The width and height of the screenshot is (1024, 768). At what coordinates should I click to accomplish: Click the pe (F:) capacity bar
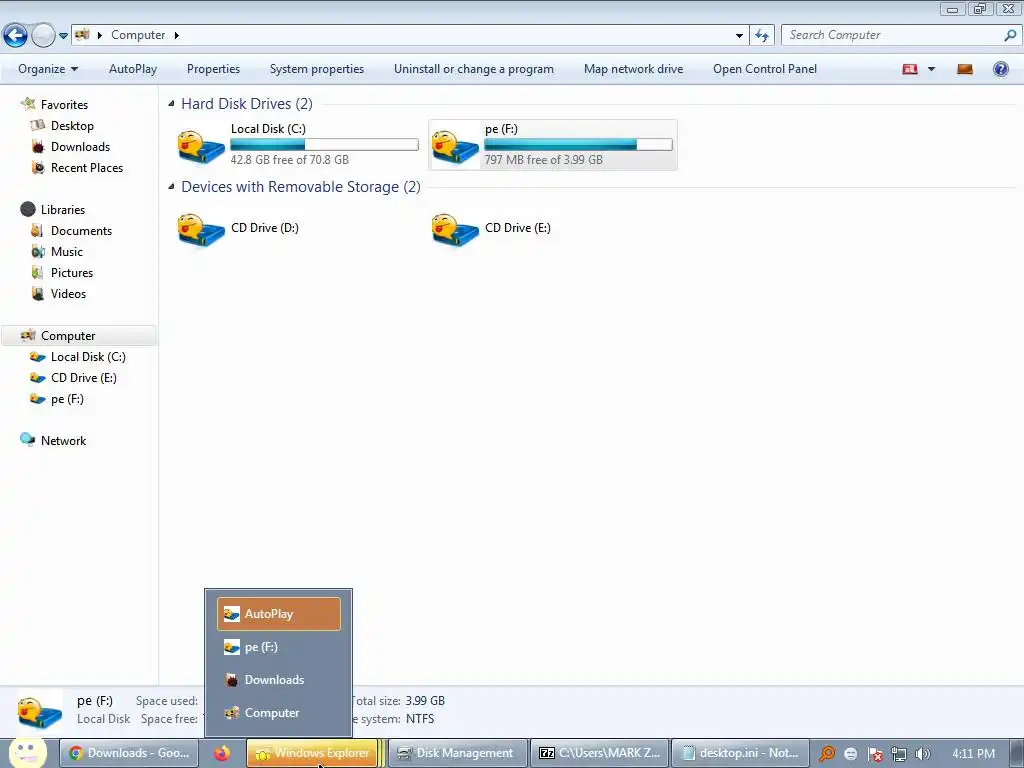pyautogui.click(x=578, y=144)
